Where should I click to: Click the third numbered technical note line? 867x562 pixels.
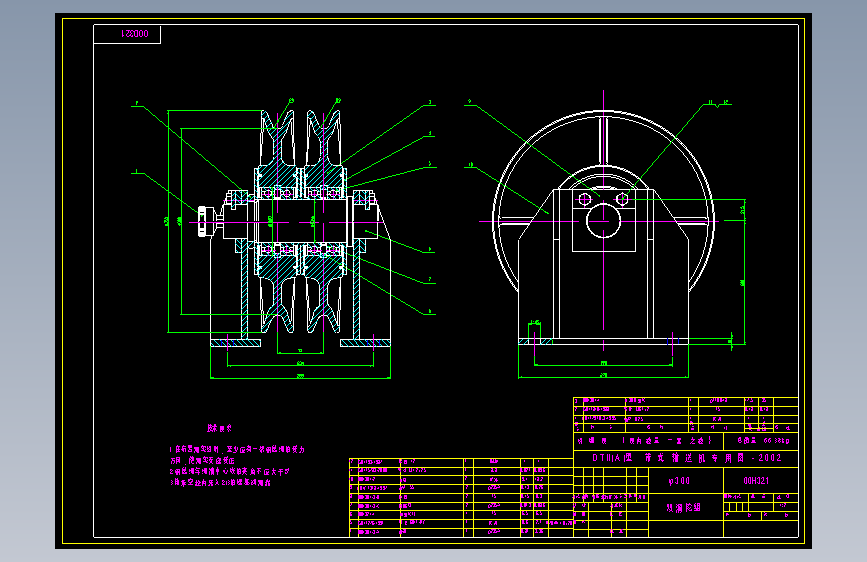pos(220,482)
